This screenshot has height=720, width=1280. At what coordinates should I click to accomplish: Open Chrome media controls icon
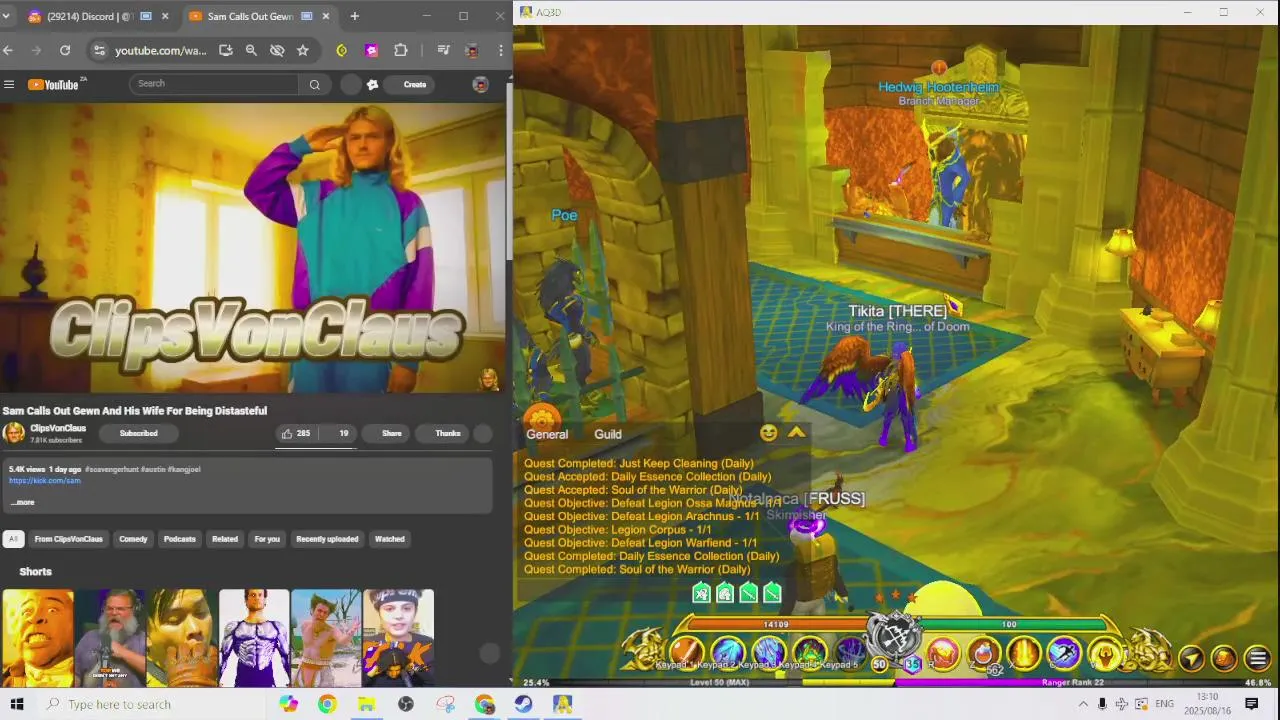click(444, 50)
